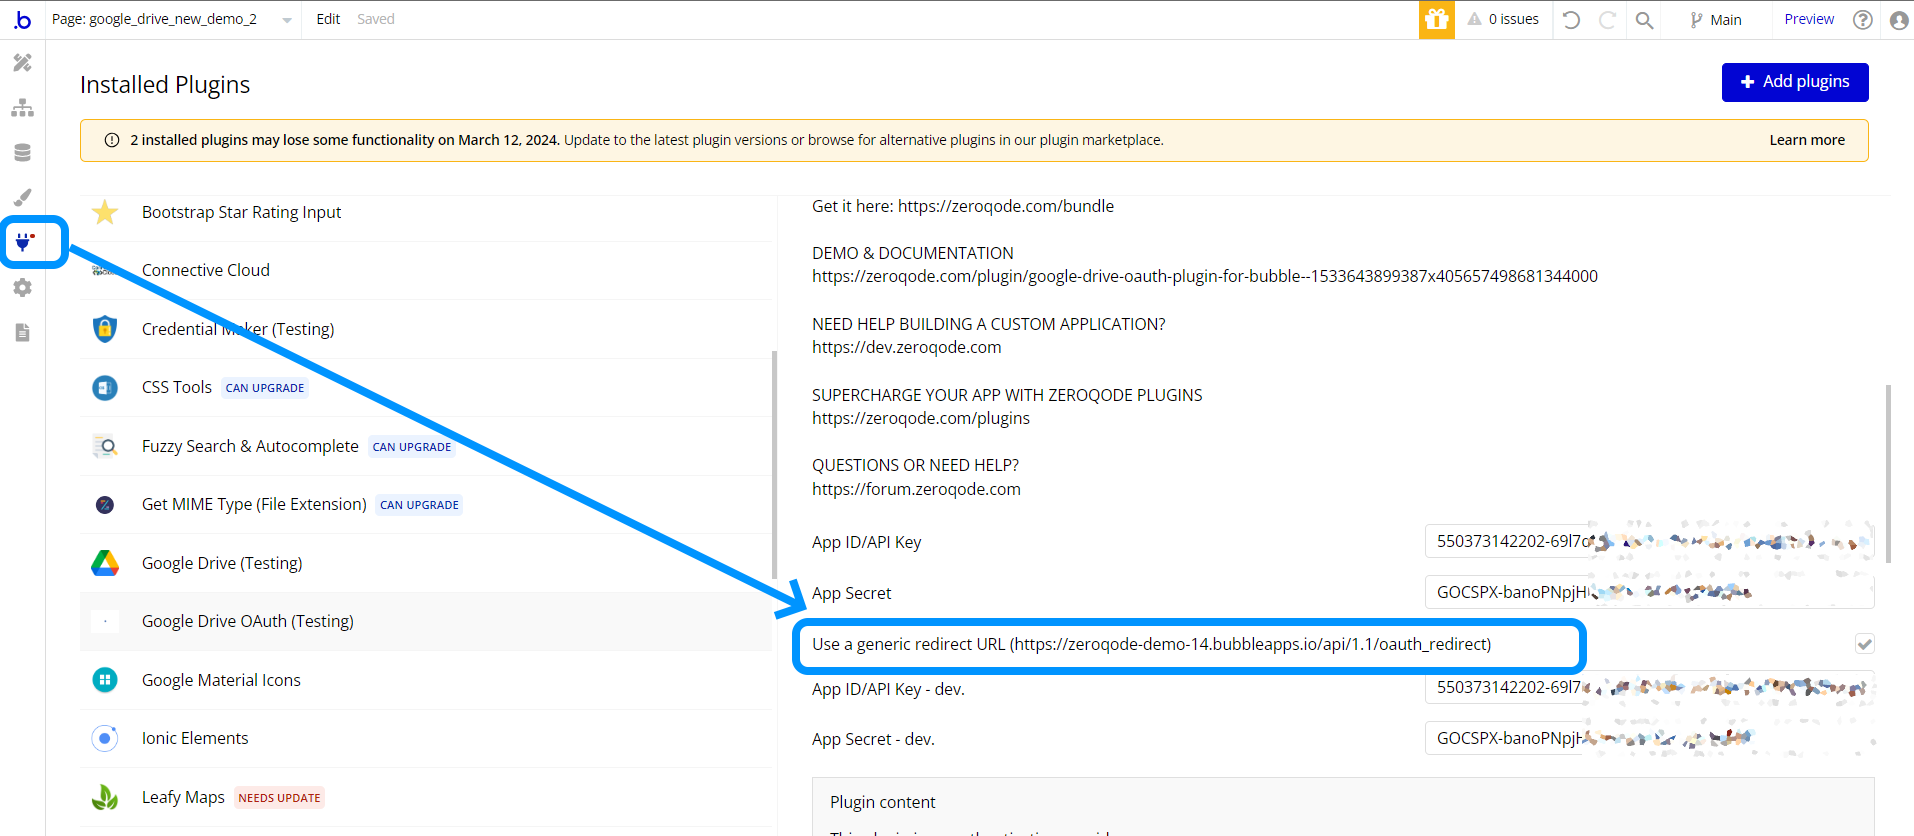
Task: Open the Logs tab document icon
Action: (x=22, y=332)
